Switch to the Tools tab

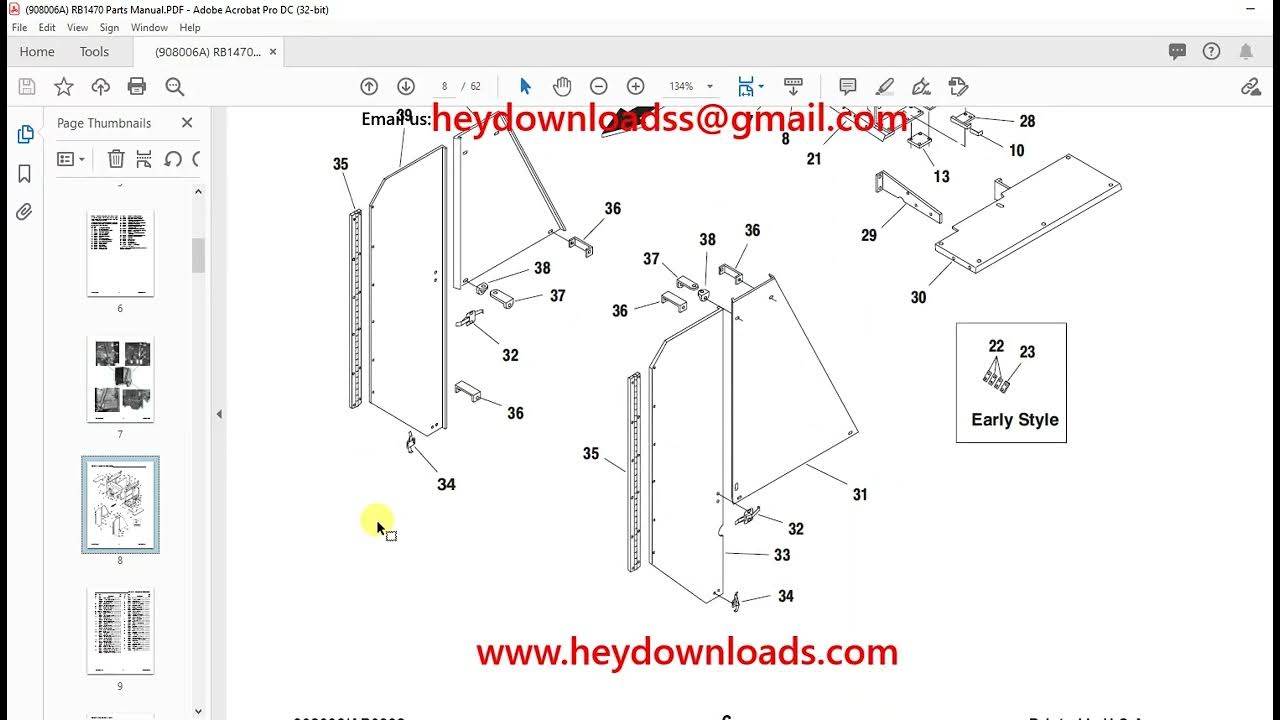(x=94, y=52)
